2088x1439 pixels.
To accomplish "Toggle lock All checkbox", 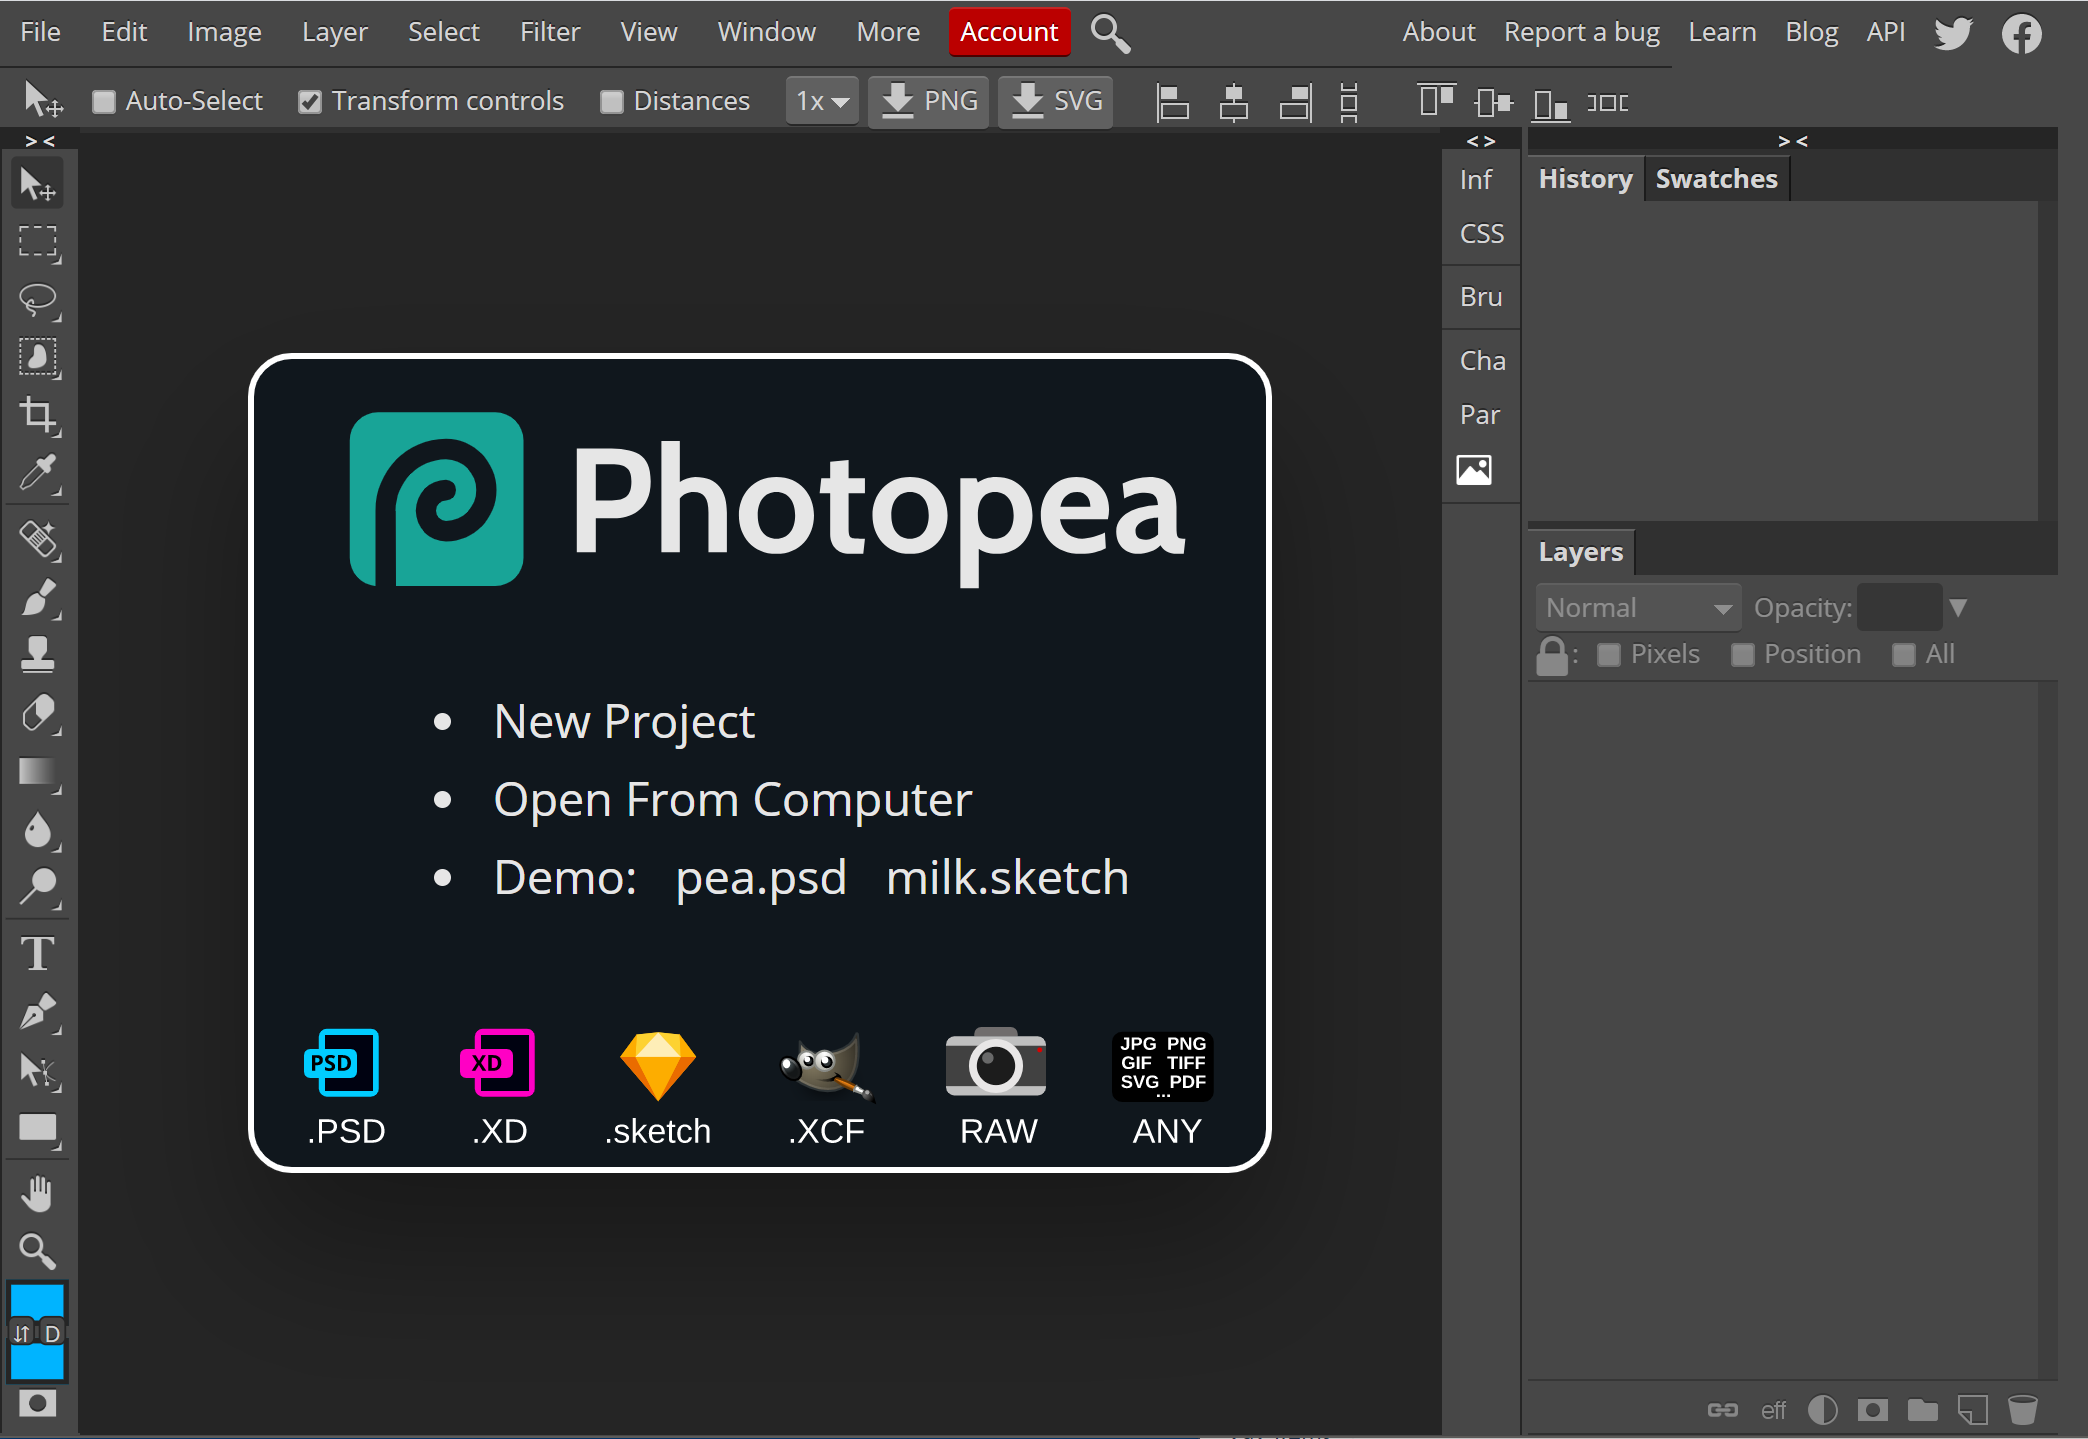I will pos(1904,655).
